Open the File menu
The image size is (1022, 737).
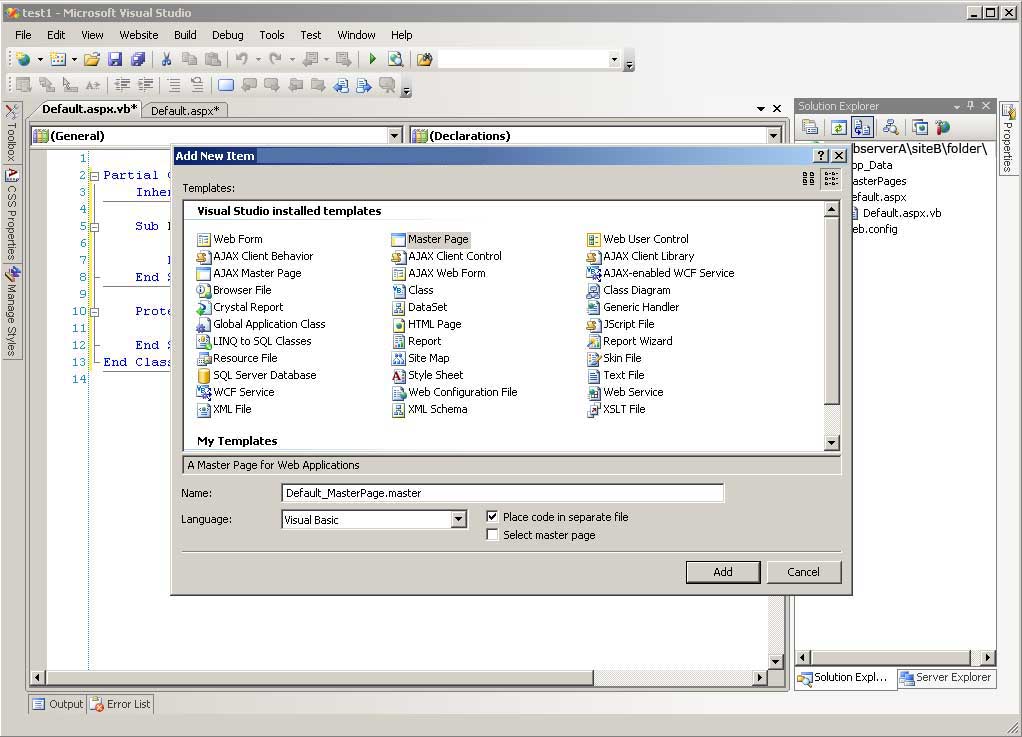coord(23,35)
